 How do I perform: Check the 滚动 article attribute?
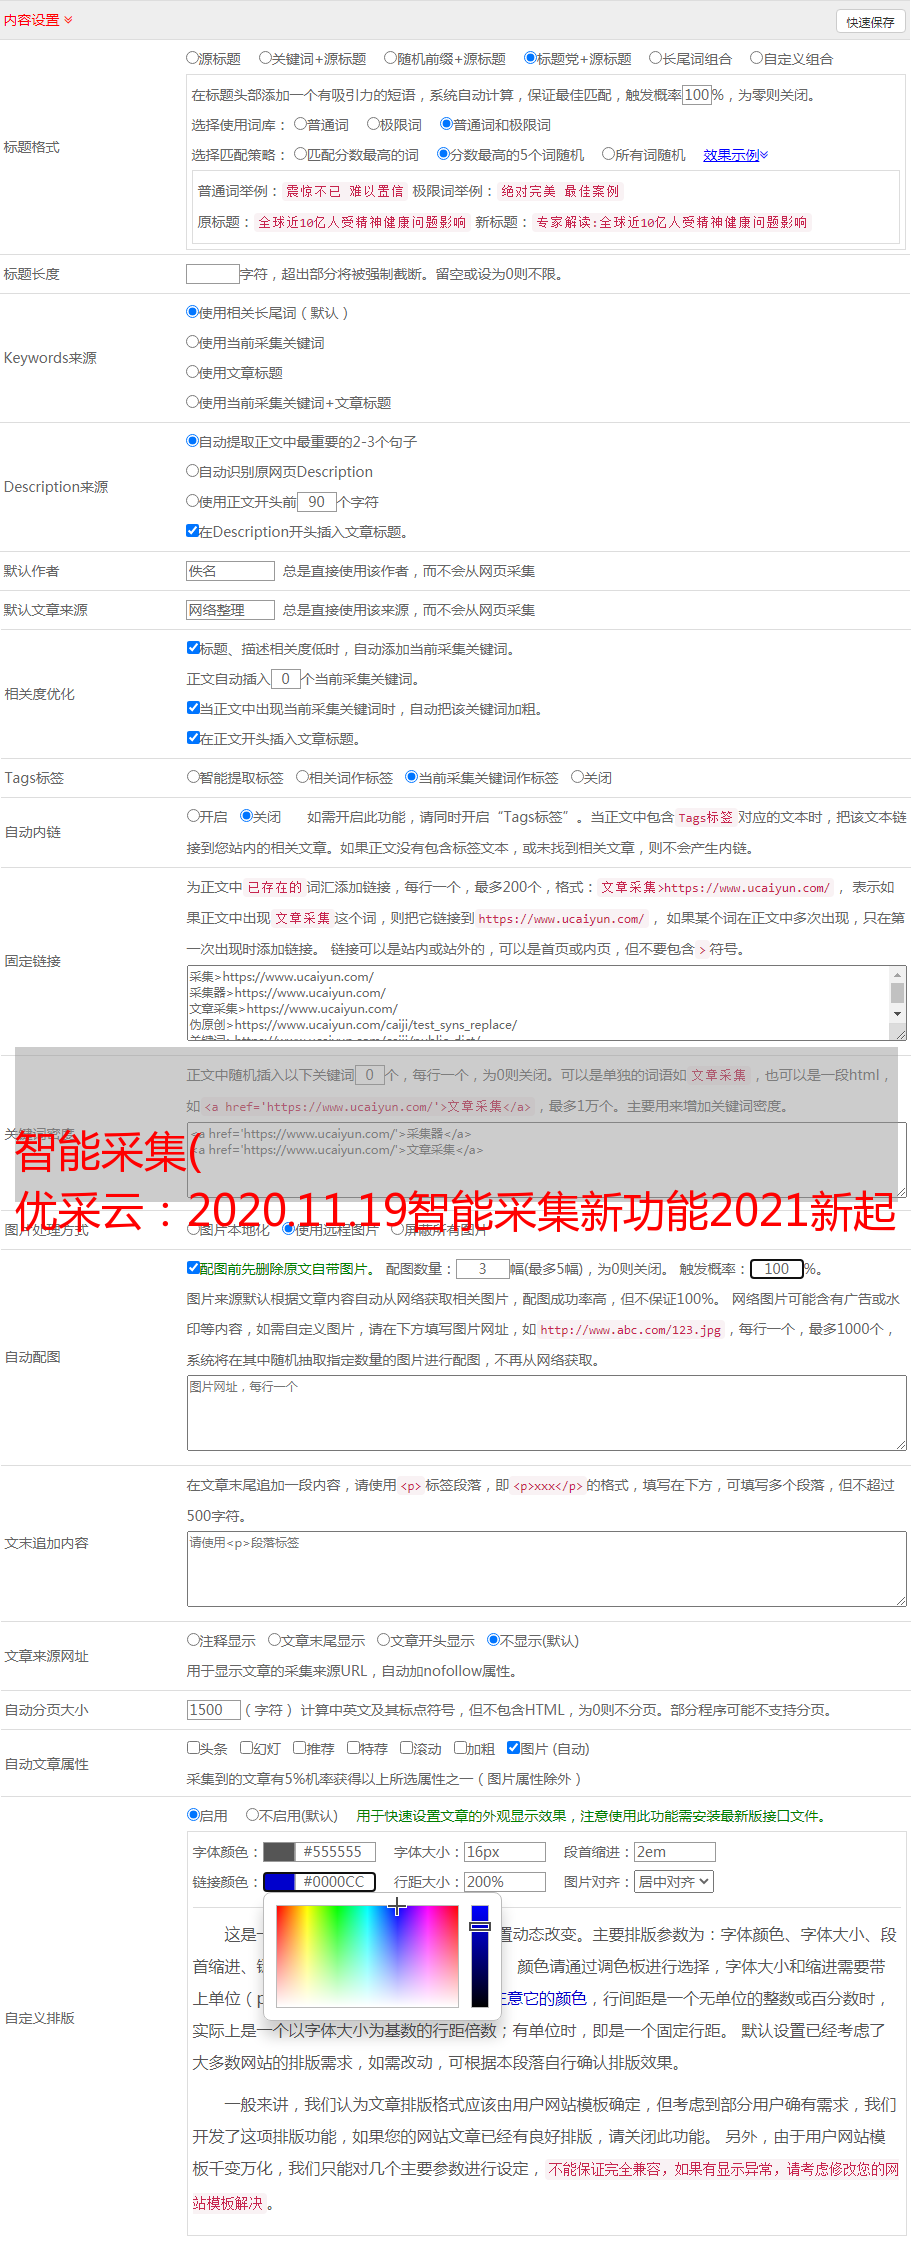point(406,1749)
